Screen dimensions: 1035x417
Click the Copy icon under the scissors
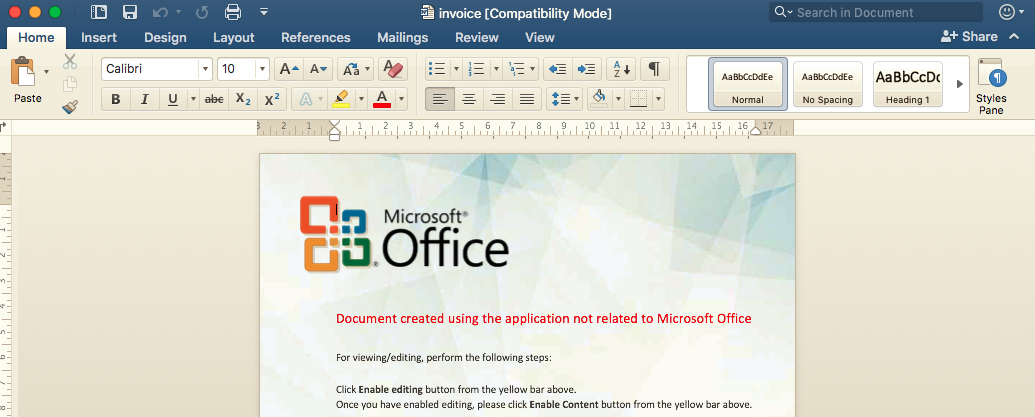coord(70,84)
